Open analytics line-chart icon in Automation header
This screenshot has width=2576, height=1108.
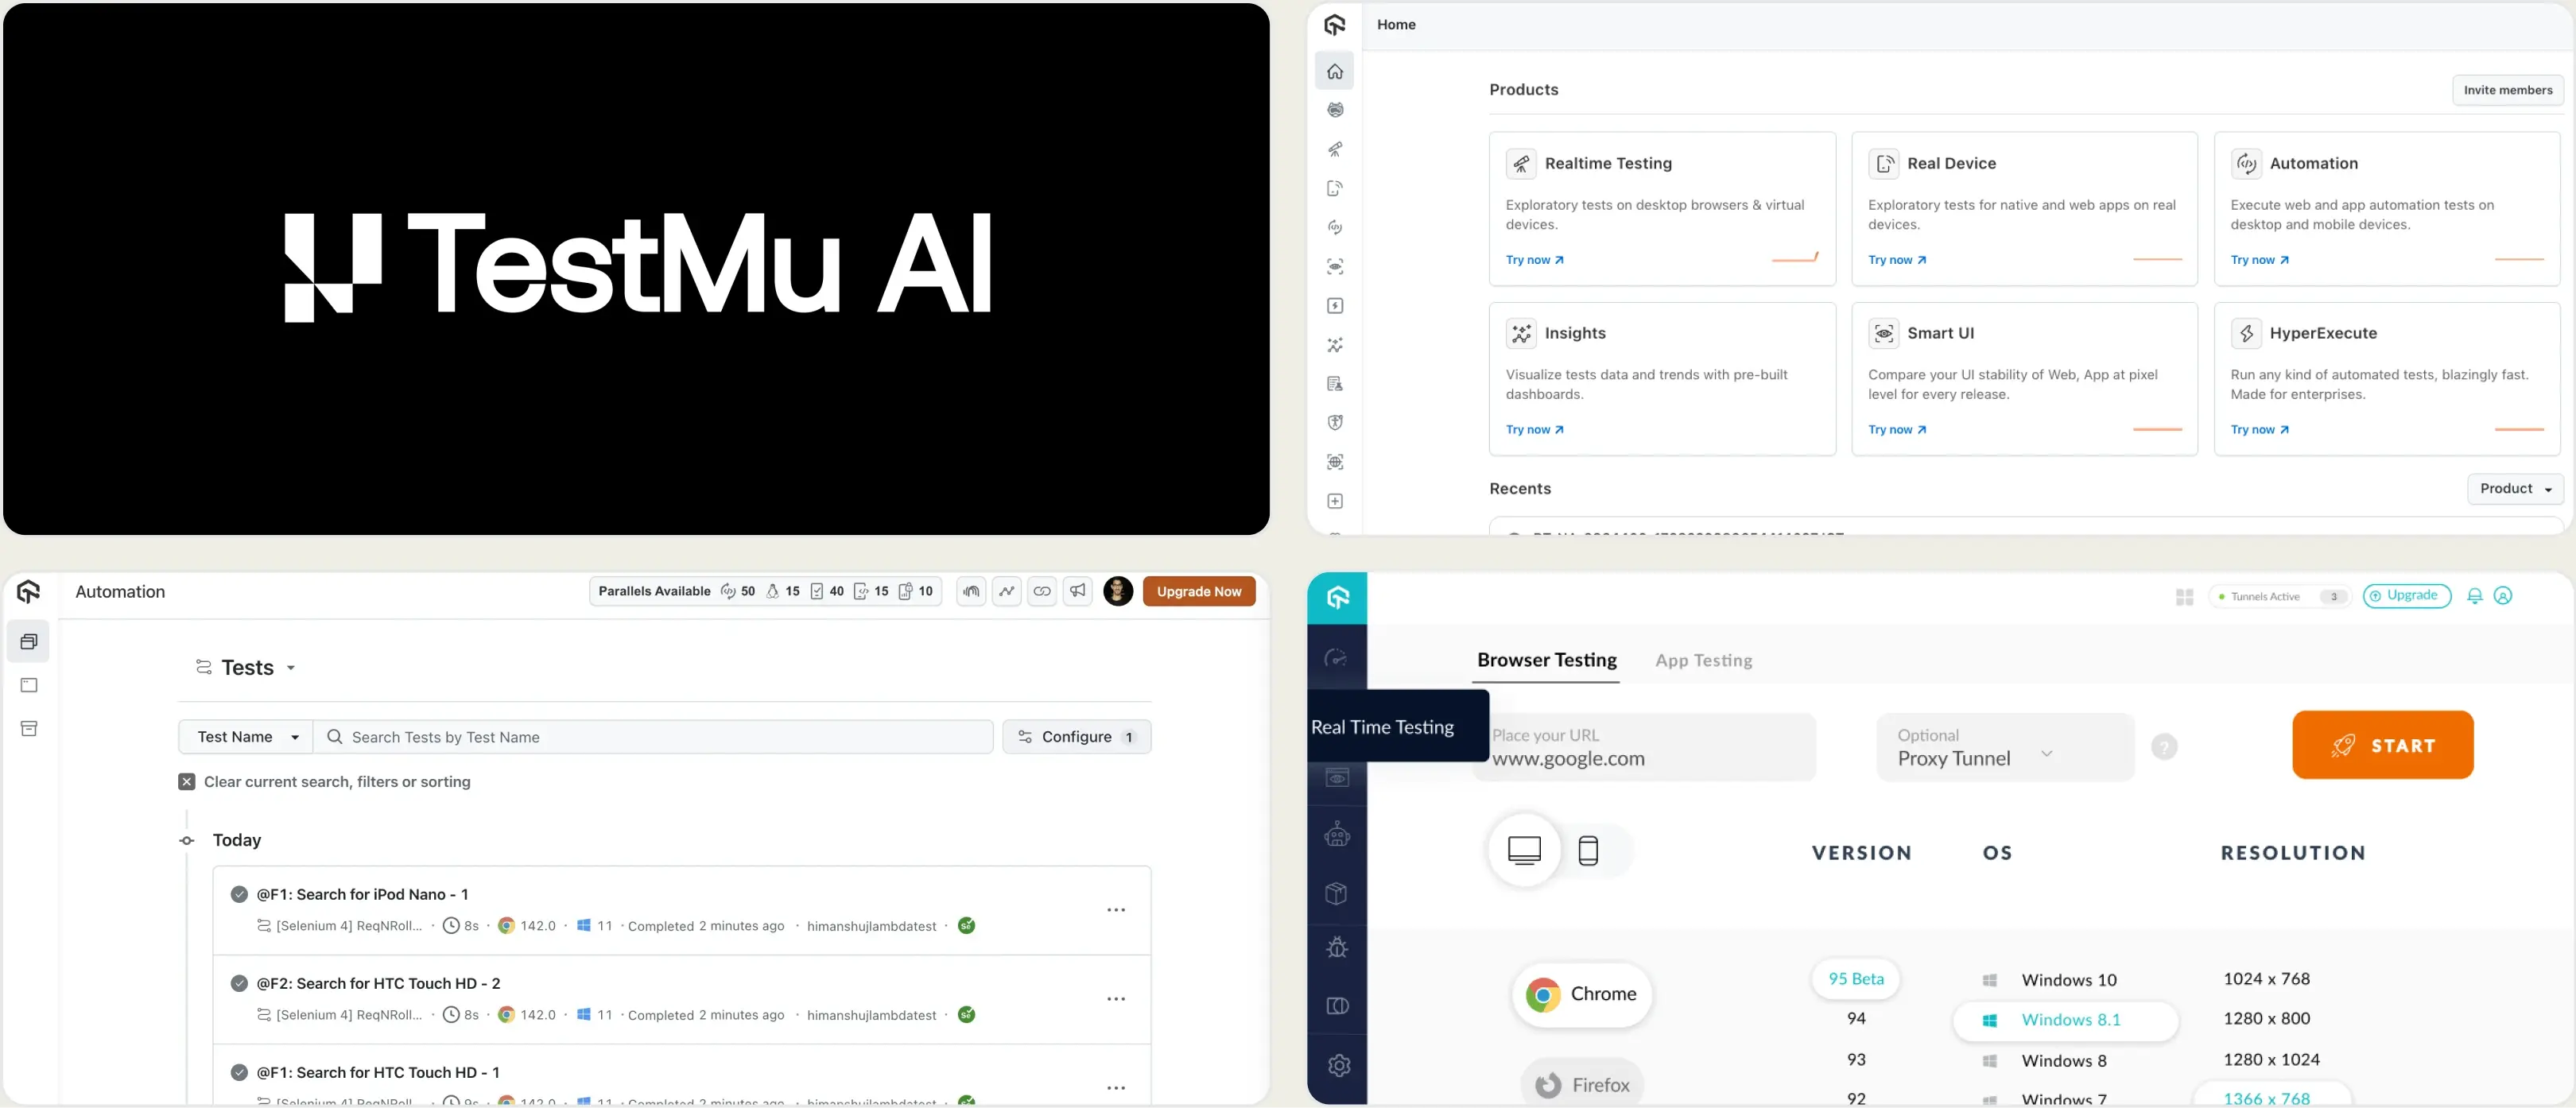1007,591
